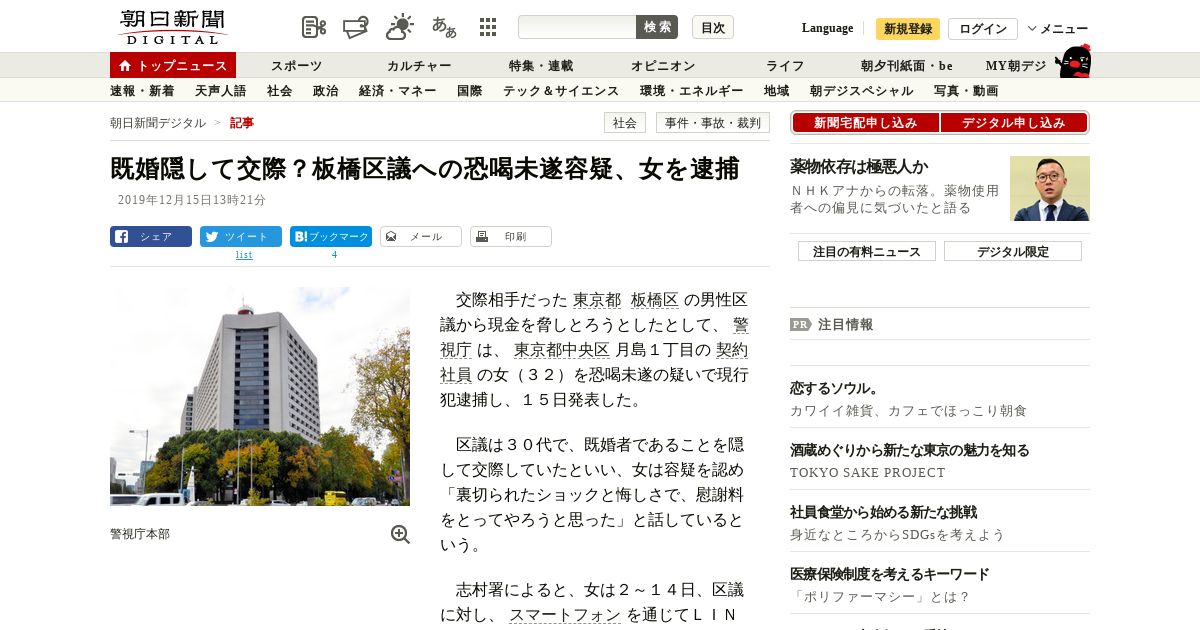1200x630 pixels.
Task: Open the news list icon in header
Action: pos(314,27)
